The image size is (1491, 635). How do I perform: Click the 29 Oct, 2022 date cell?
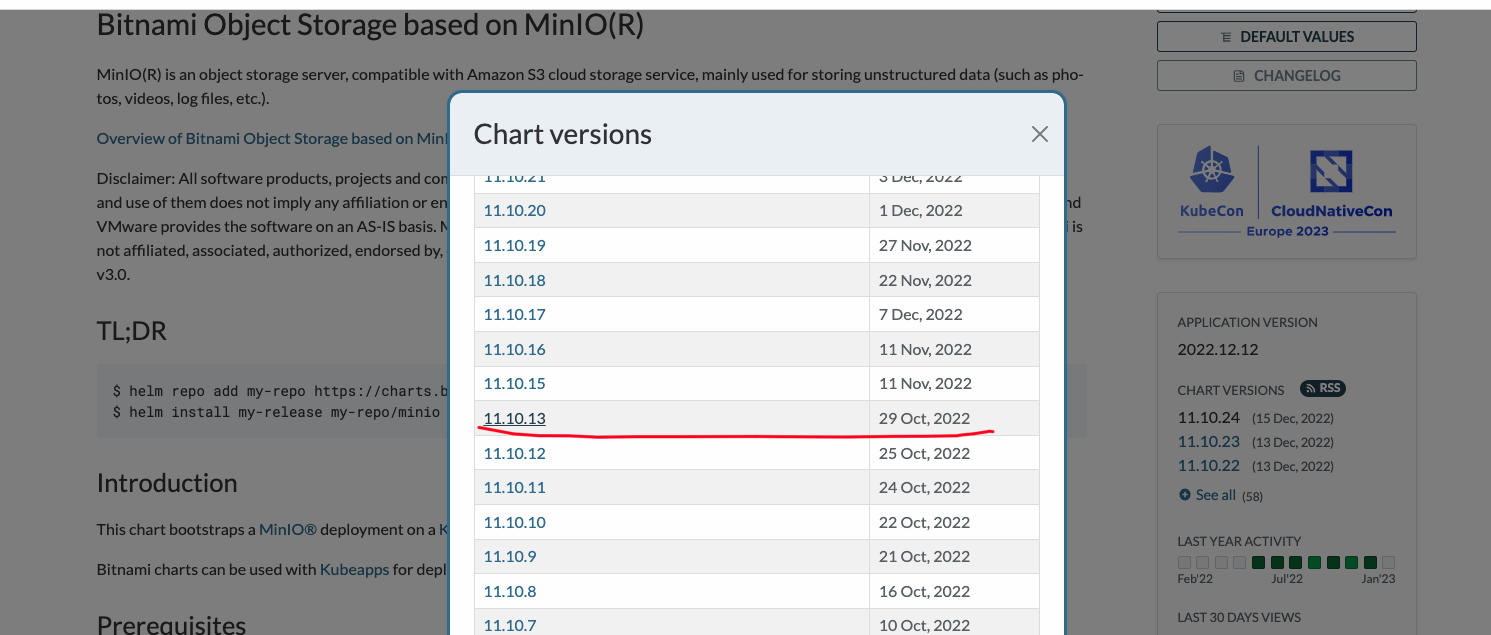tap(954, 419)
